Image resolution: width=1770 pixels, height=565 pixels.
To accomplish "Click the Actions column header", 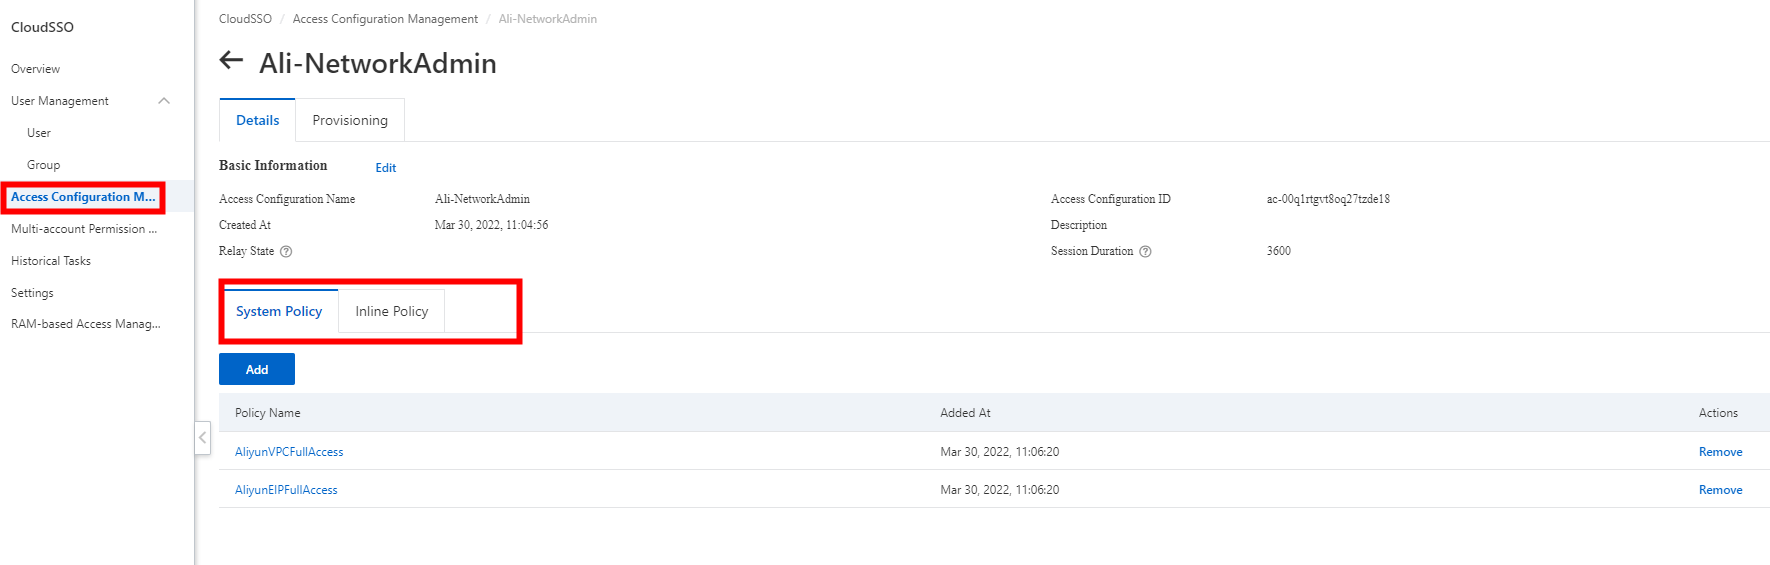I will pyautogui.click(x=1718, y=413).
